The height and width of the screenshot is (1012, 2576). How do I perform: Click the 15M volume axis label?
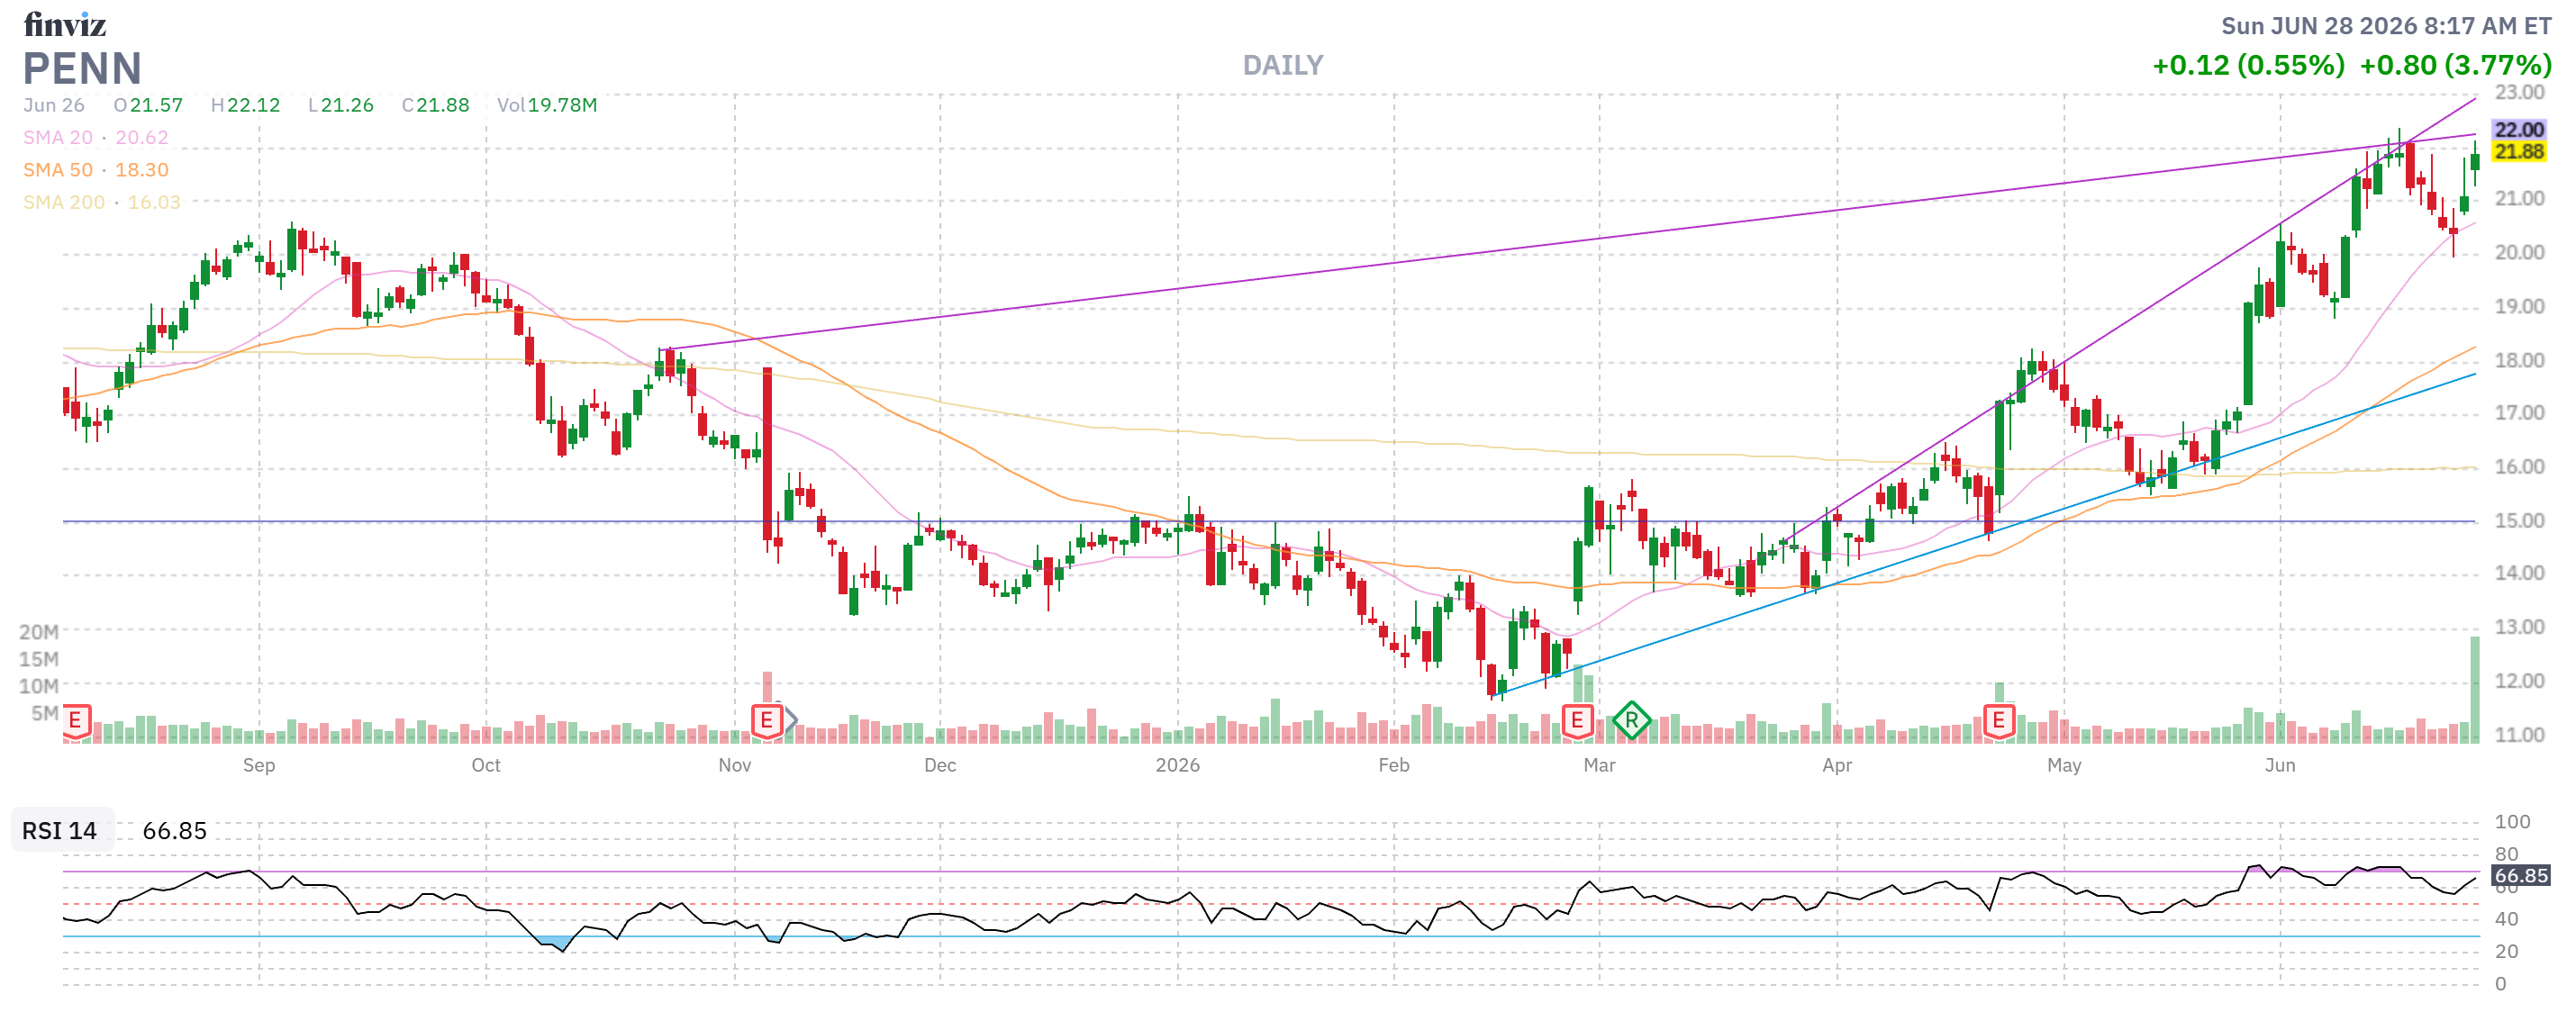(x=39, y=660)
